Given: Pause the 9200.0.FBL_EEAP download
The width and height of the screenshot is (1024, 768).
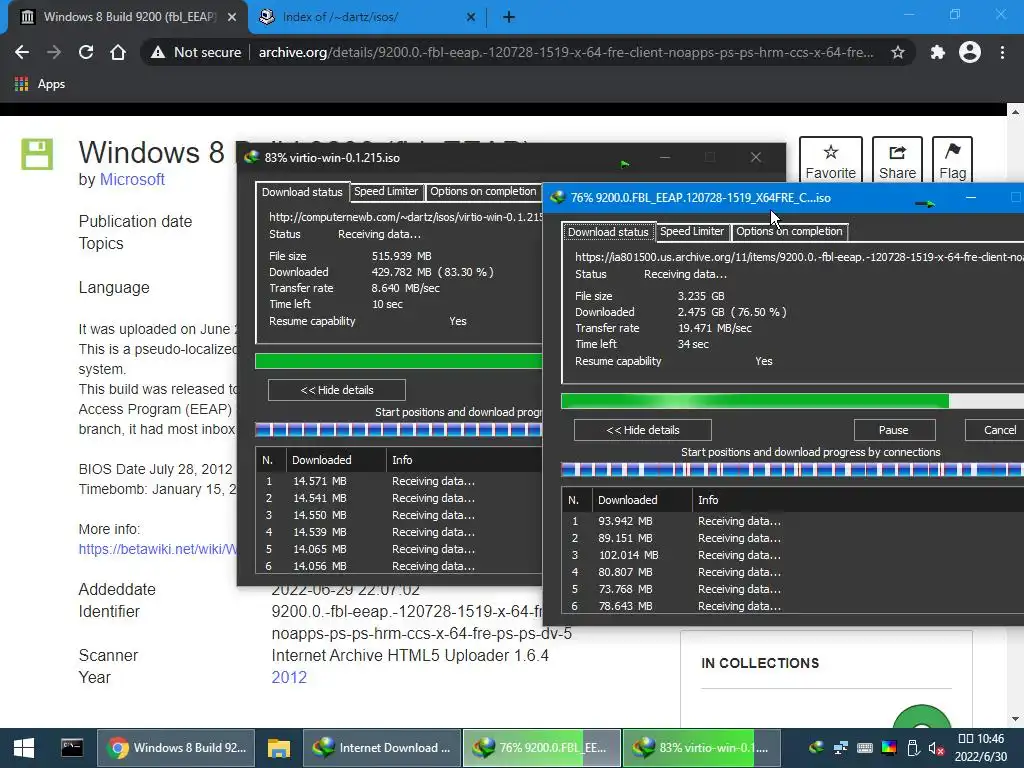Looking at the screenshot, I should pyautogui.click(x=894, y=430).
